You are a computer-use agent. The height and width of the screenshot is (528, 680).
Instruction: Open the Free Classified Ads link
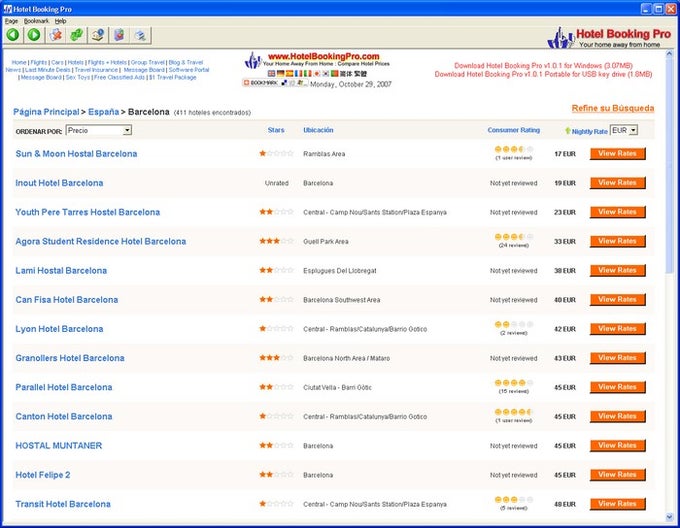tap(119, 77)
